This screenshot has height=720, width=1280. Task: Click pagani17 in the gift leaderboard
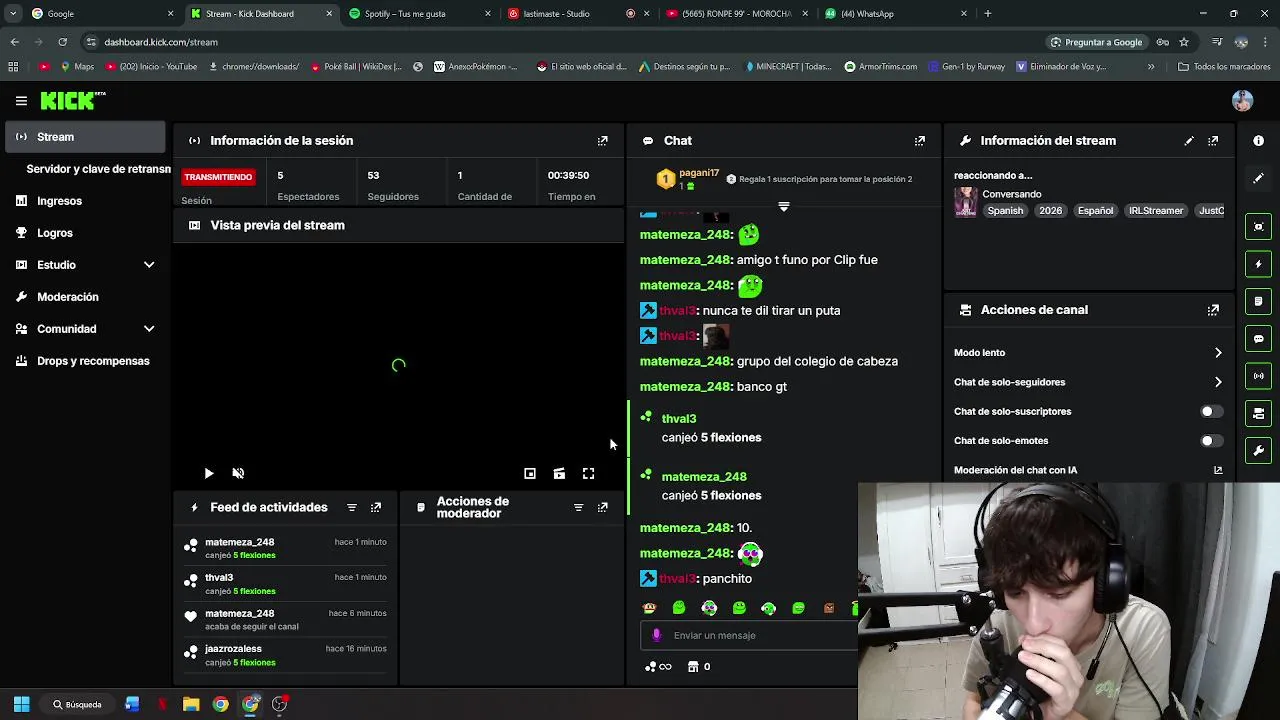pos(699,173)
